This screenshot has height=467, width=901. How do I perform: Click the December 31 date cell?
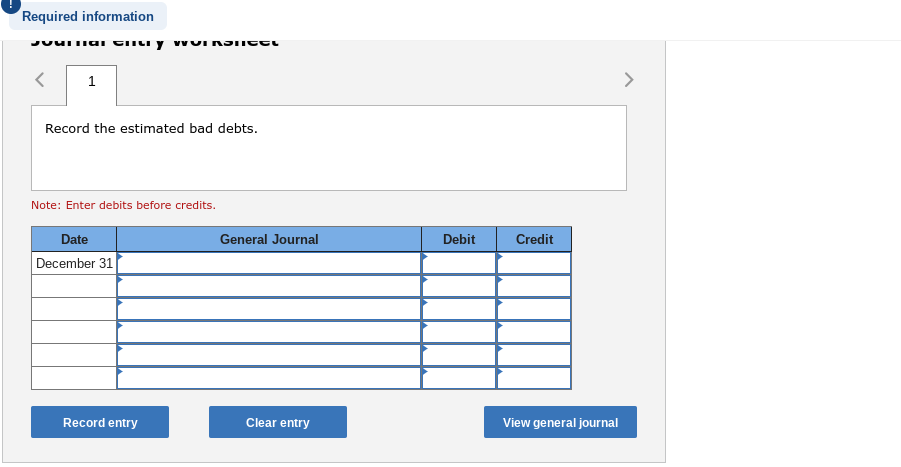click(x=74, y=263)
